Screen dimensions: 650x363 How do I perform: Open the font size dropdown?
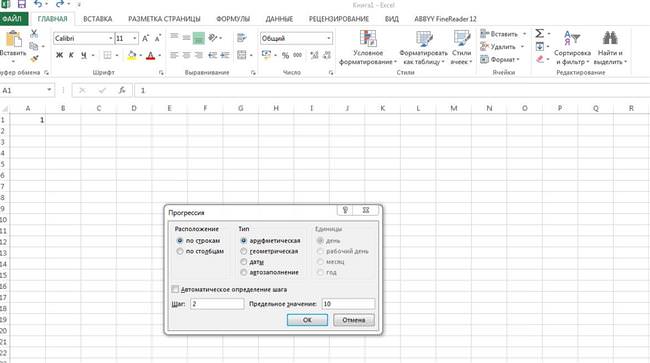pyautogui.click(x=135, y=38)
